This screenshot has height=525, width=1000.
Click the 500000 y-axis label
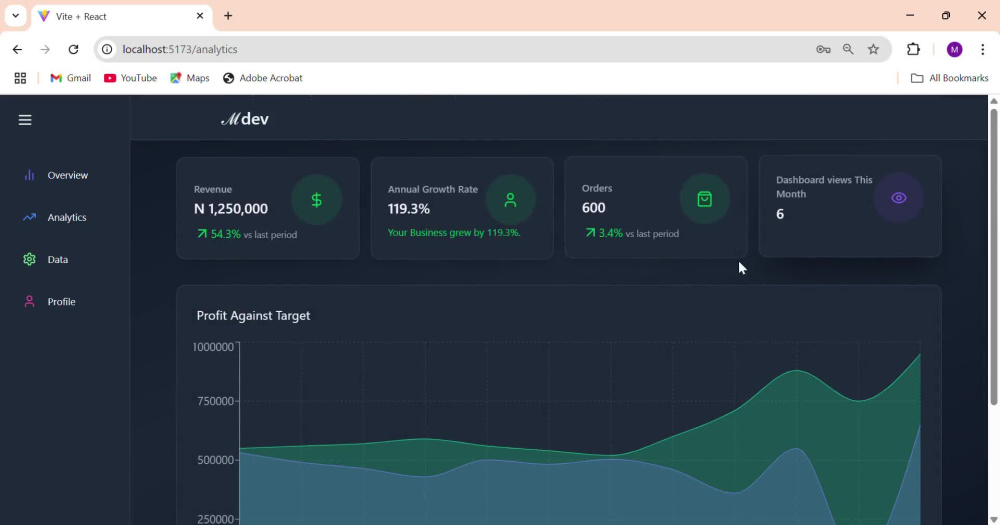click(216, 460)
